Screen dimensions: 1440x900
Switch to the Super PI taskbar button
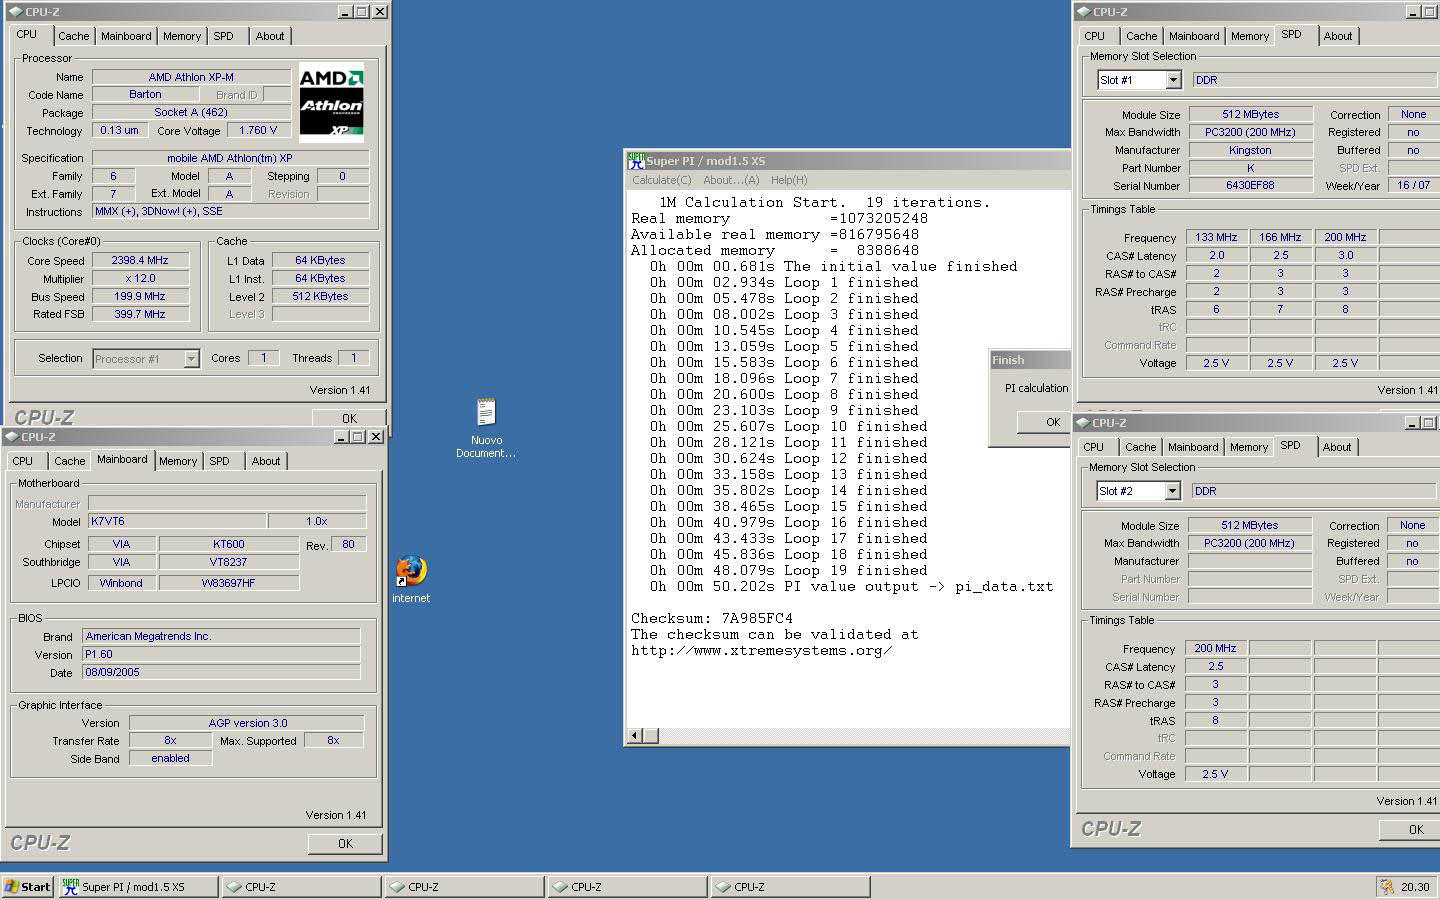coord(137,886)
